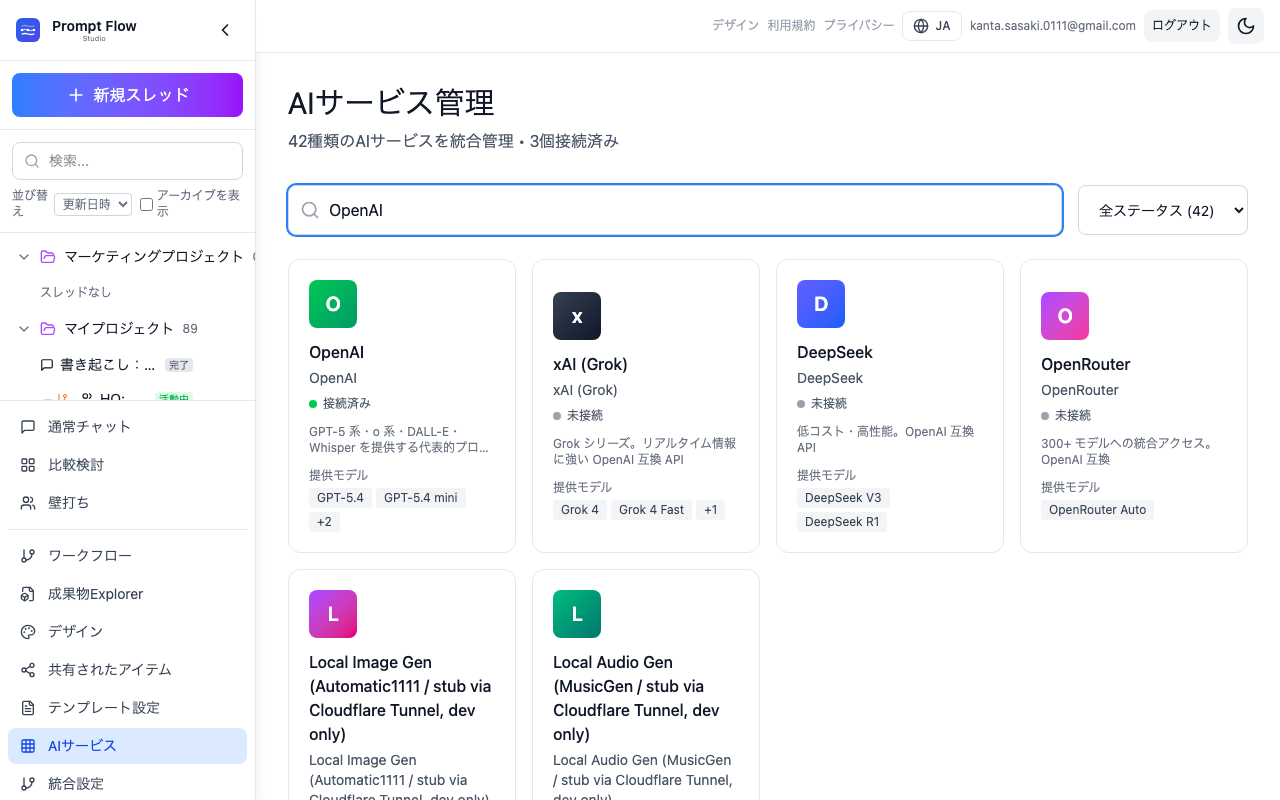Open the 全ステータス (42) filter dropdown

click(x=1163, y=210)
